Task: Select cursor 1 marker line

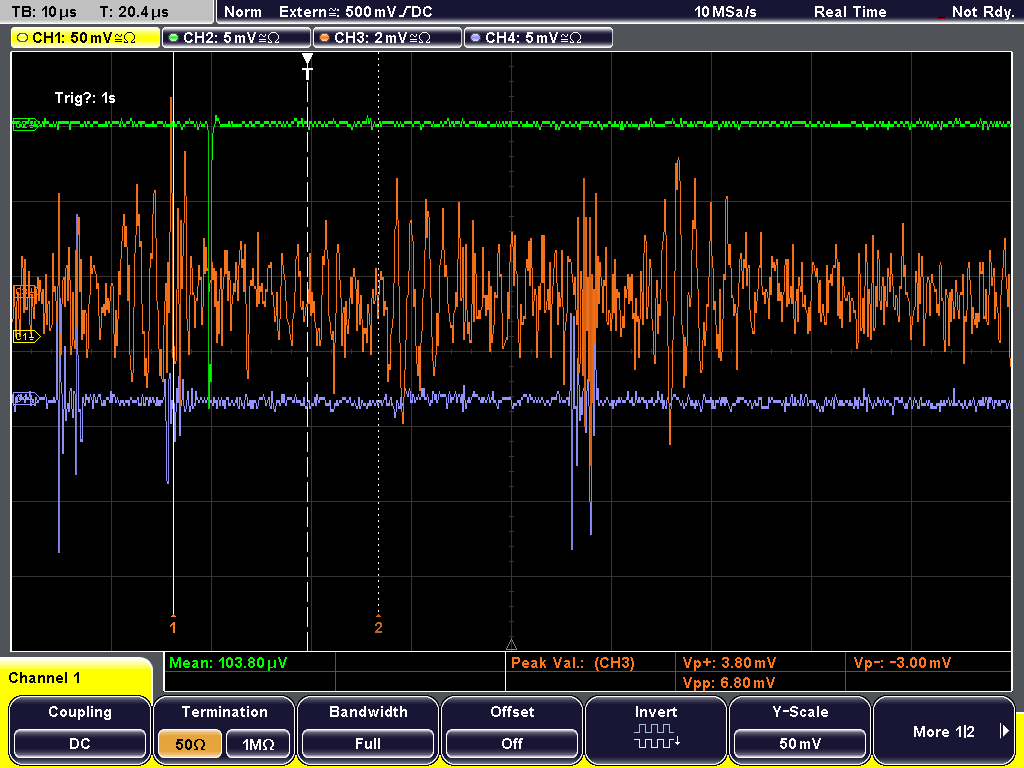Action: pyautogui.click(x=173, y=340)
